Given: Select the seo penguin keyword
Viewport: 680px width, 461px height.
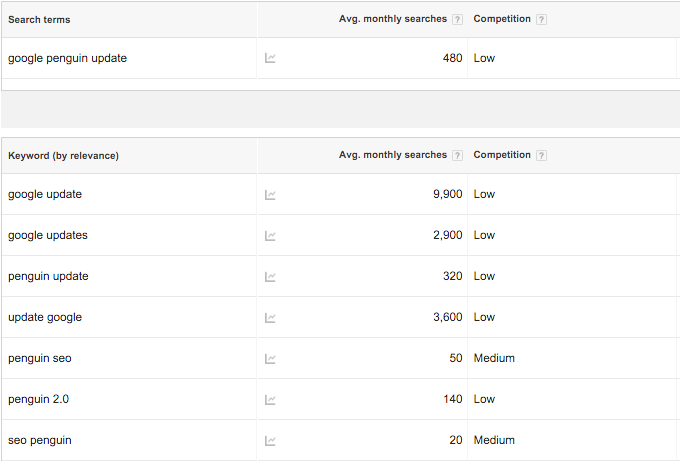Looking at the screenshot, I should [x=39, y=440].
